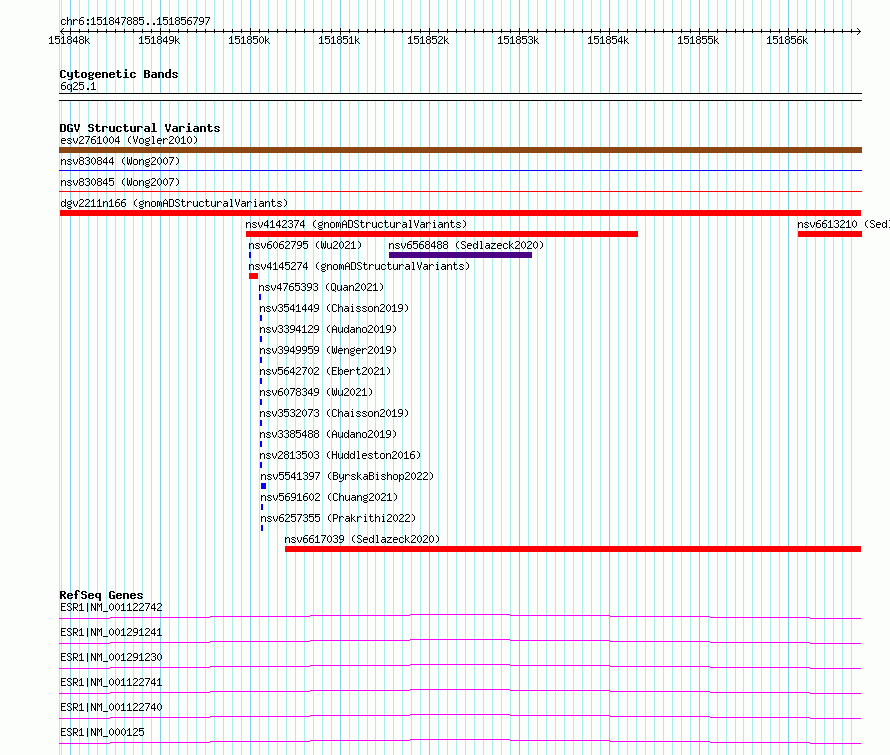Click the RefSeq Genes track heading
The height and width of the screenshot is (755, 890).
101,595
